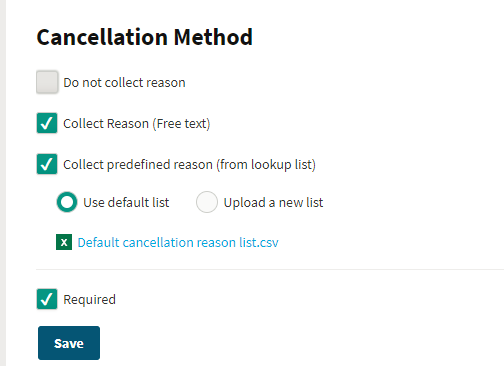504x366 pixels.
Task: Click the 'Do not collect reason' label text
Action: 124,83
